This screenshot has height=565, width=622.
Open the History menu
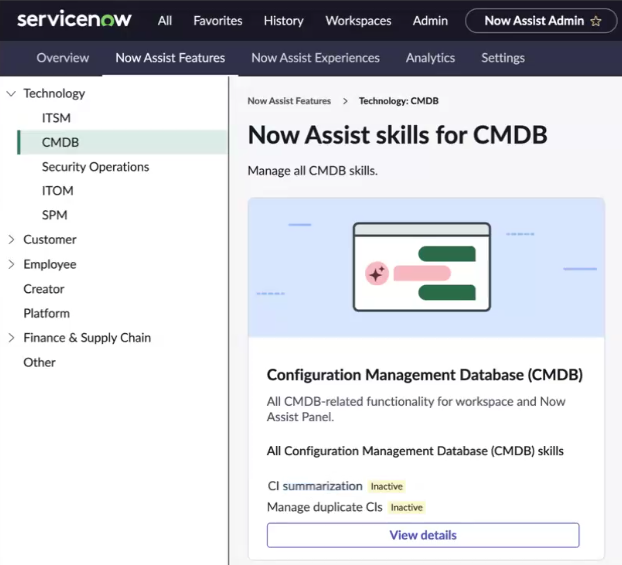[284, 21]
